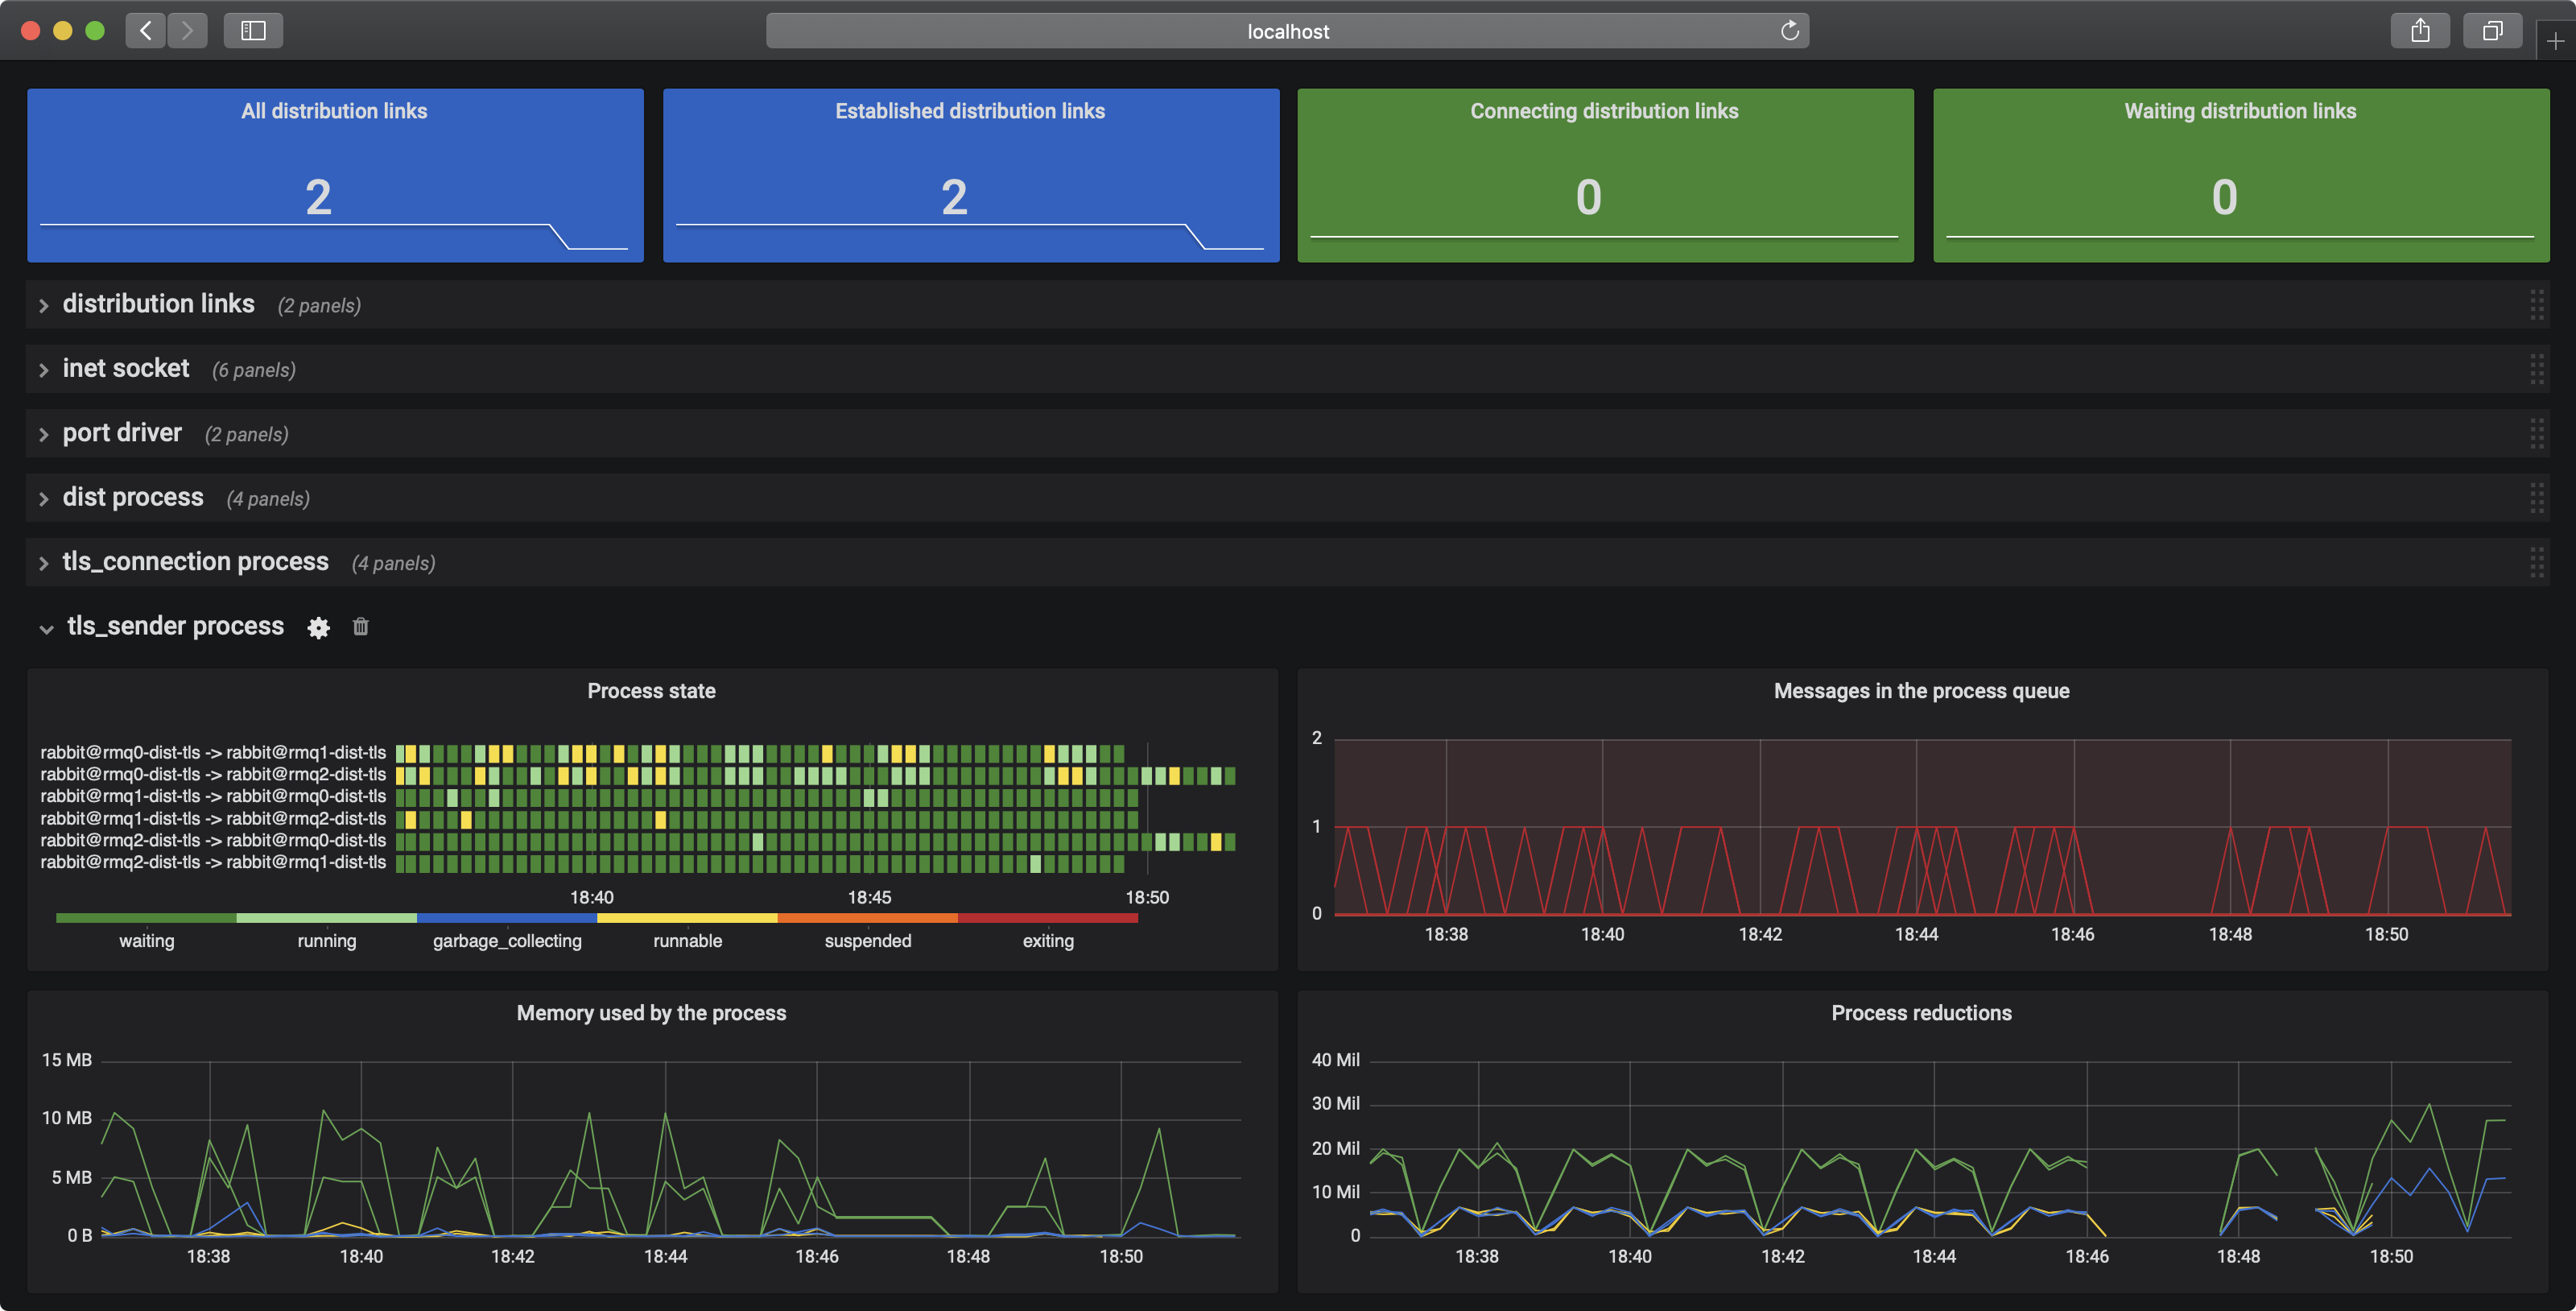Open a new tab with plus button
The width and height of the screenshot is (2576, 1311).
[2555, 41]
